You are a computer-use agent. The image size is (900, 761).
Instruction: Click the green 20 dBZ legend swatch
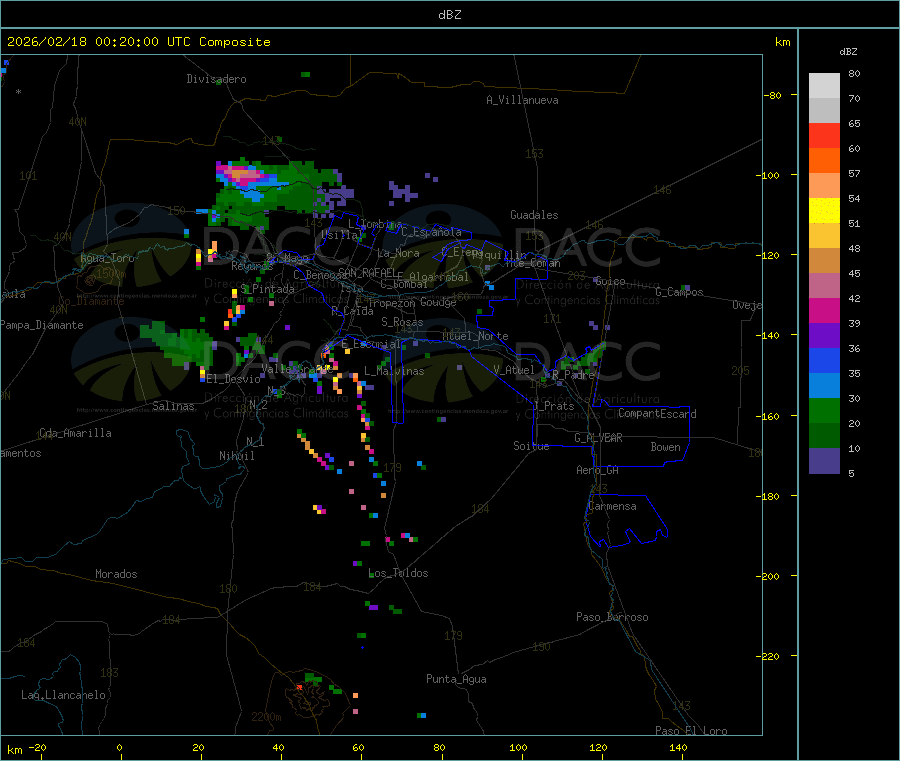click(x=824, y=410)
